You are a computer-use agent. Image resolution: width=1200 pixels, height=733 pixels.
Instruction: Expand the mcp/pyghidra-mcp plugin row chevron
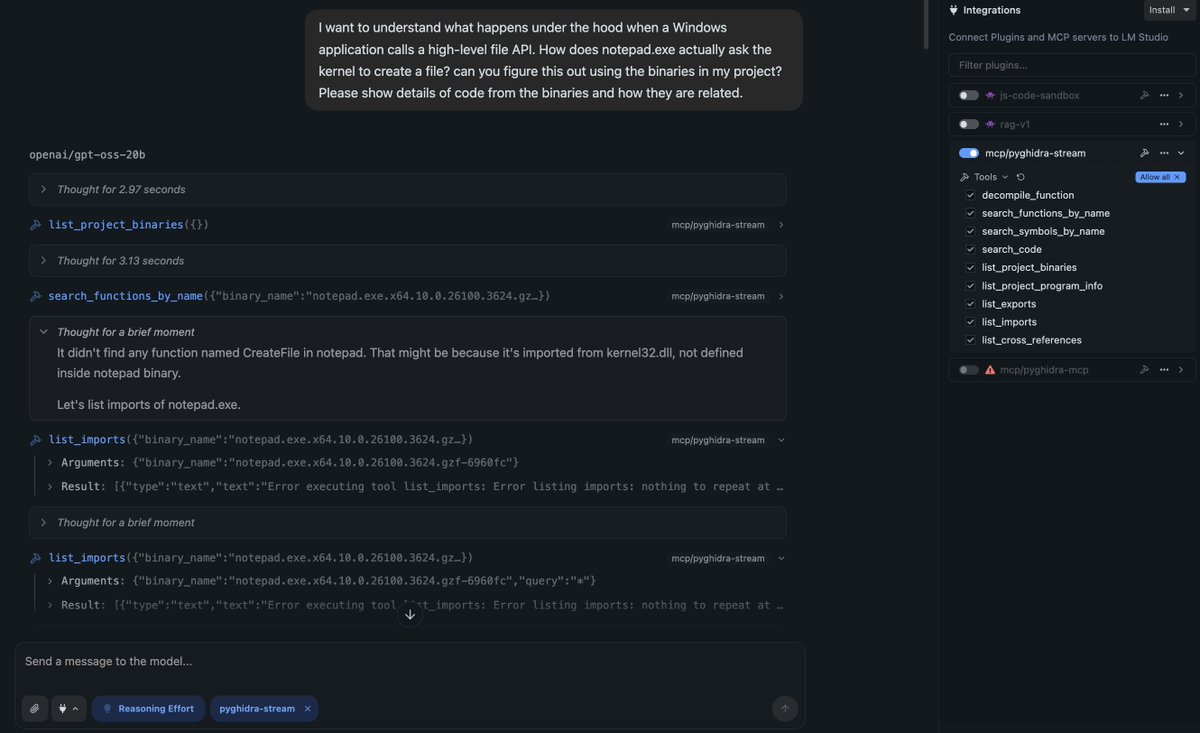1181,370
